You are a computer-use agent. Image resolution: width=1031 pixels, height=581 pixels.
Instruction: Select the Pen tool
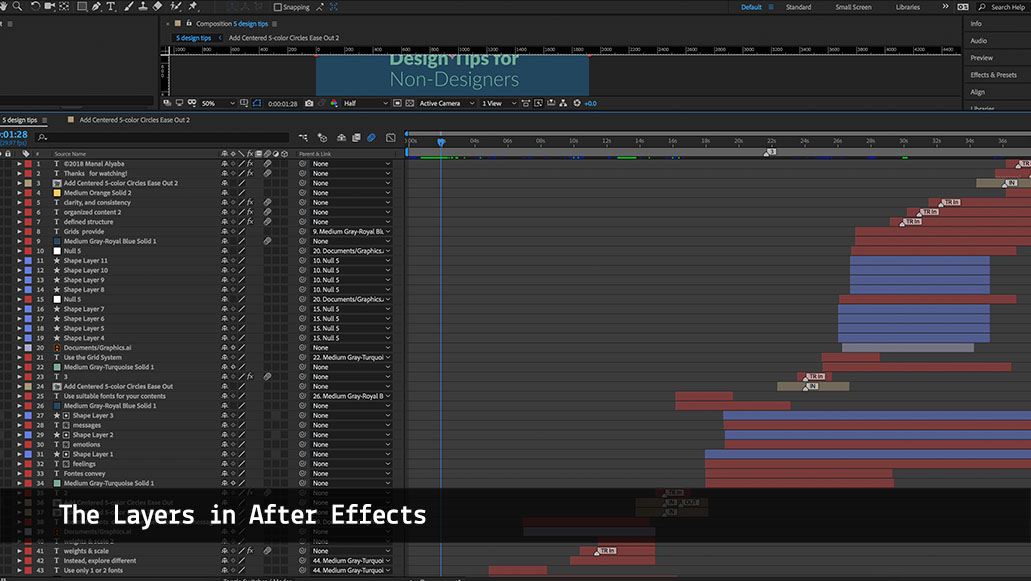pyautogui.click(x=95, y=7)
